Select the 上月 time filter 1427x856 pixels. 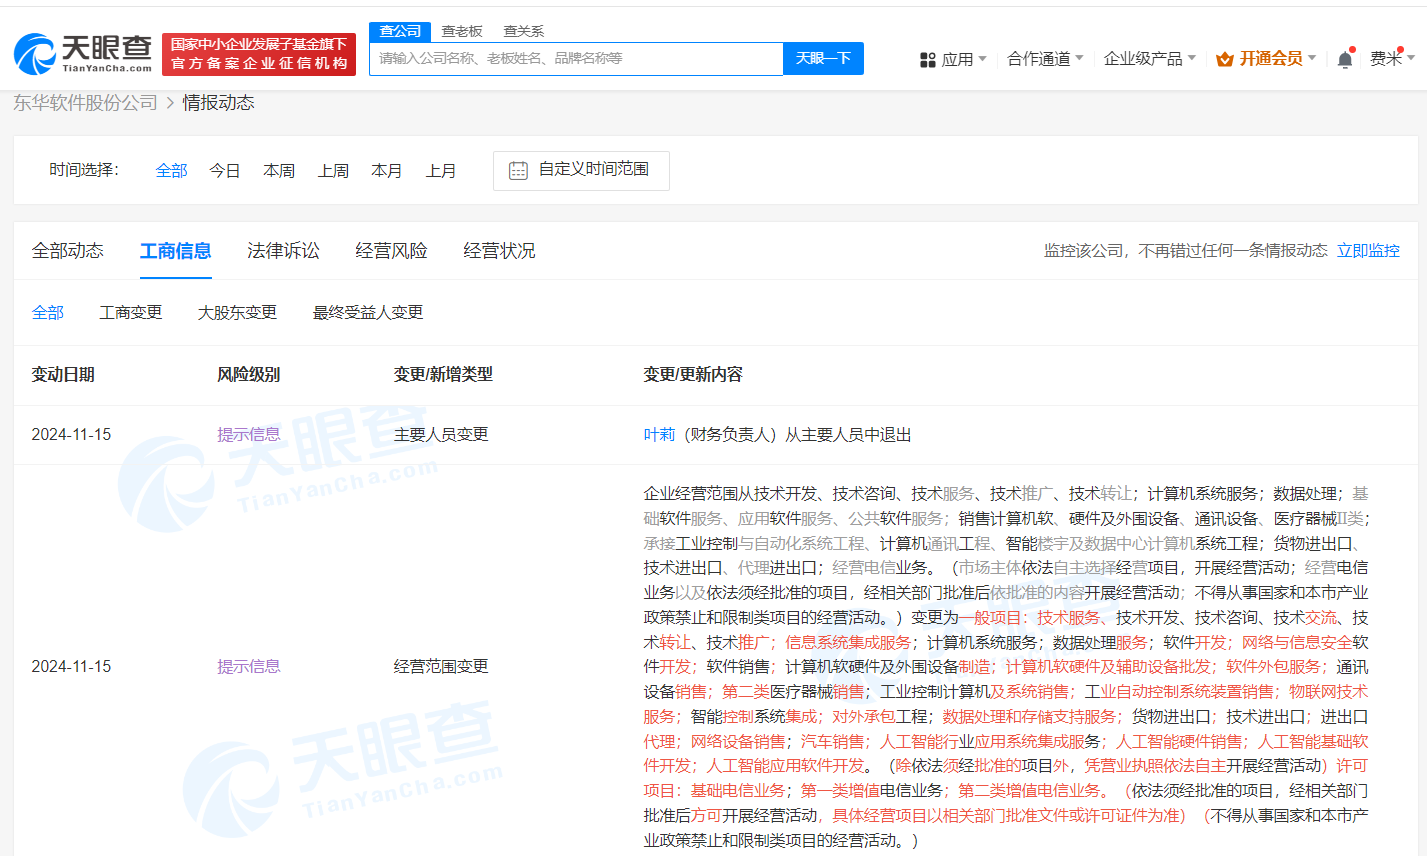[x=441, y=171]
